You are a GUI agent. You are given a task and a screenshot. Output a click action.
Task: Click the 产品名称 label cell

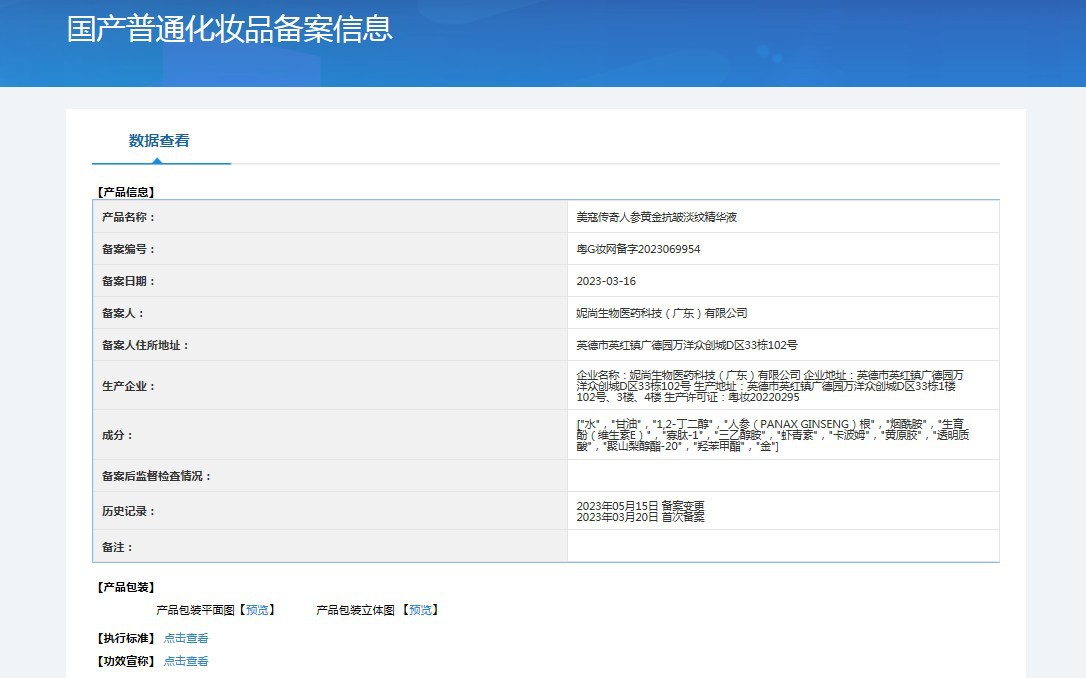pyautogui.click(x=330, y=217)
